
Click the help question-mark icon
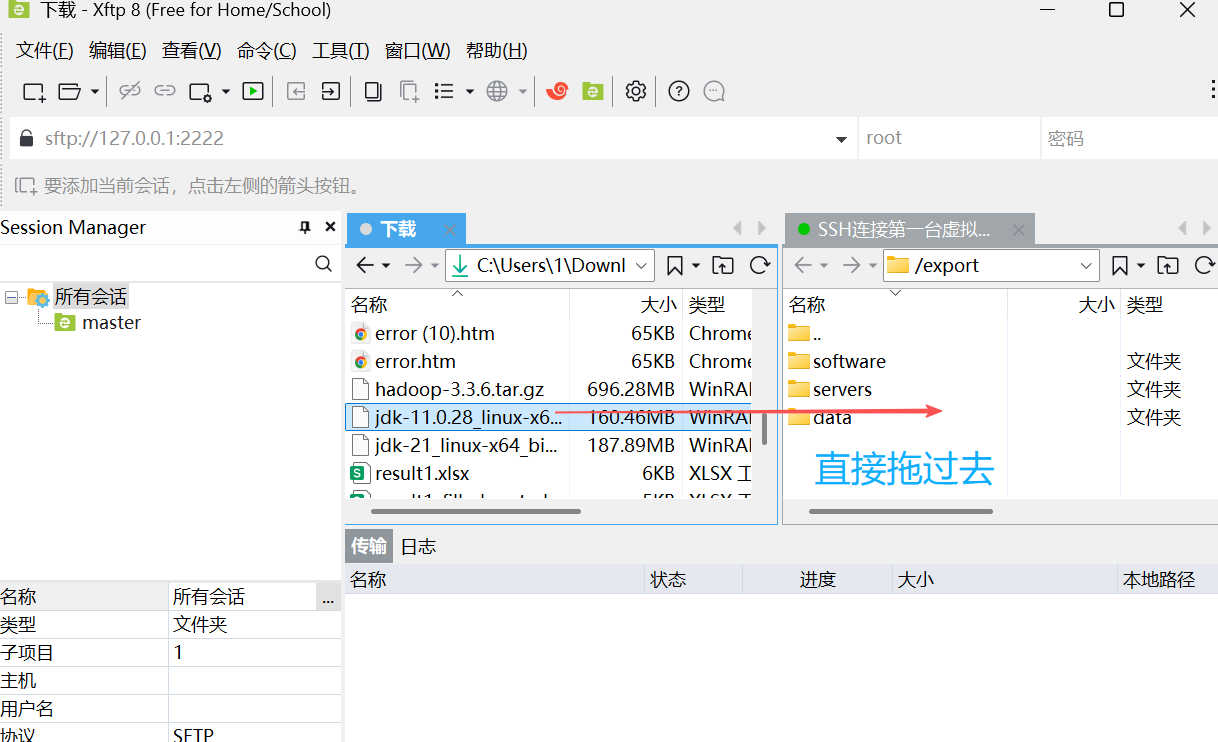(678, 91)
